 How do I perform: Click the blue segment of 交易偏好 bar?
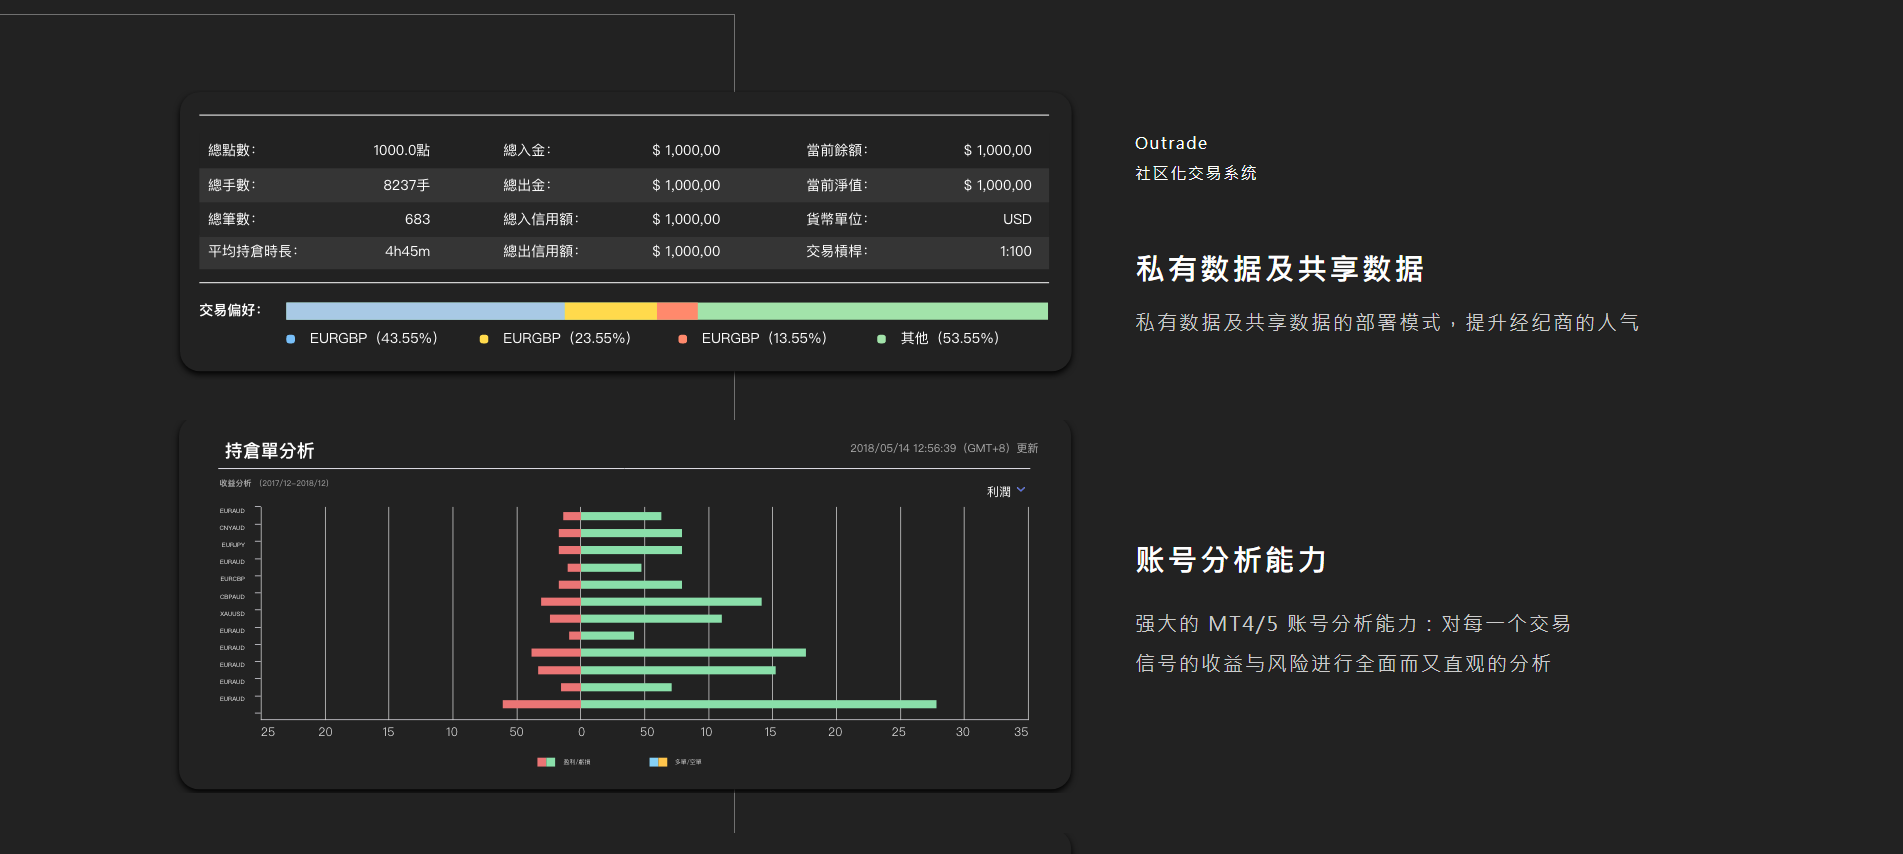pos(425,311)
